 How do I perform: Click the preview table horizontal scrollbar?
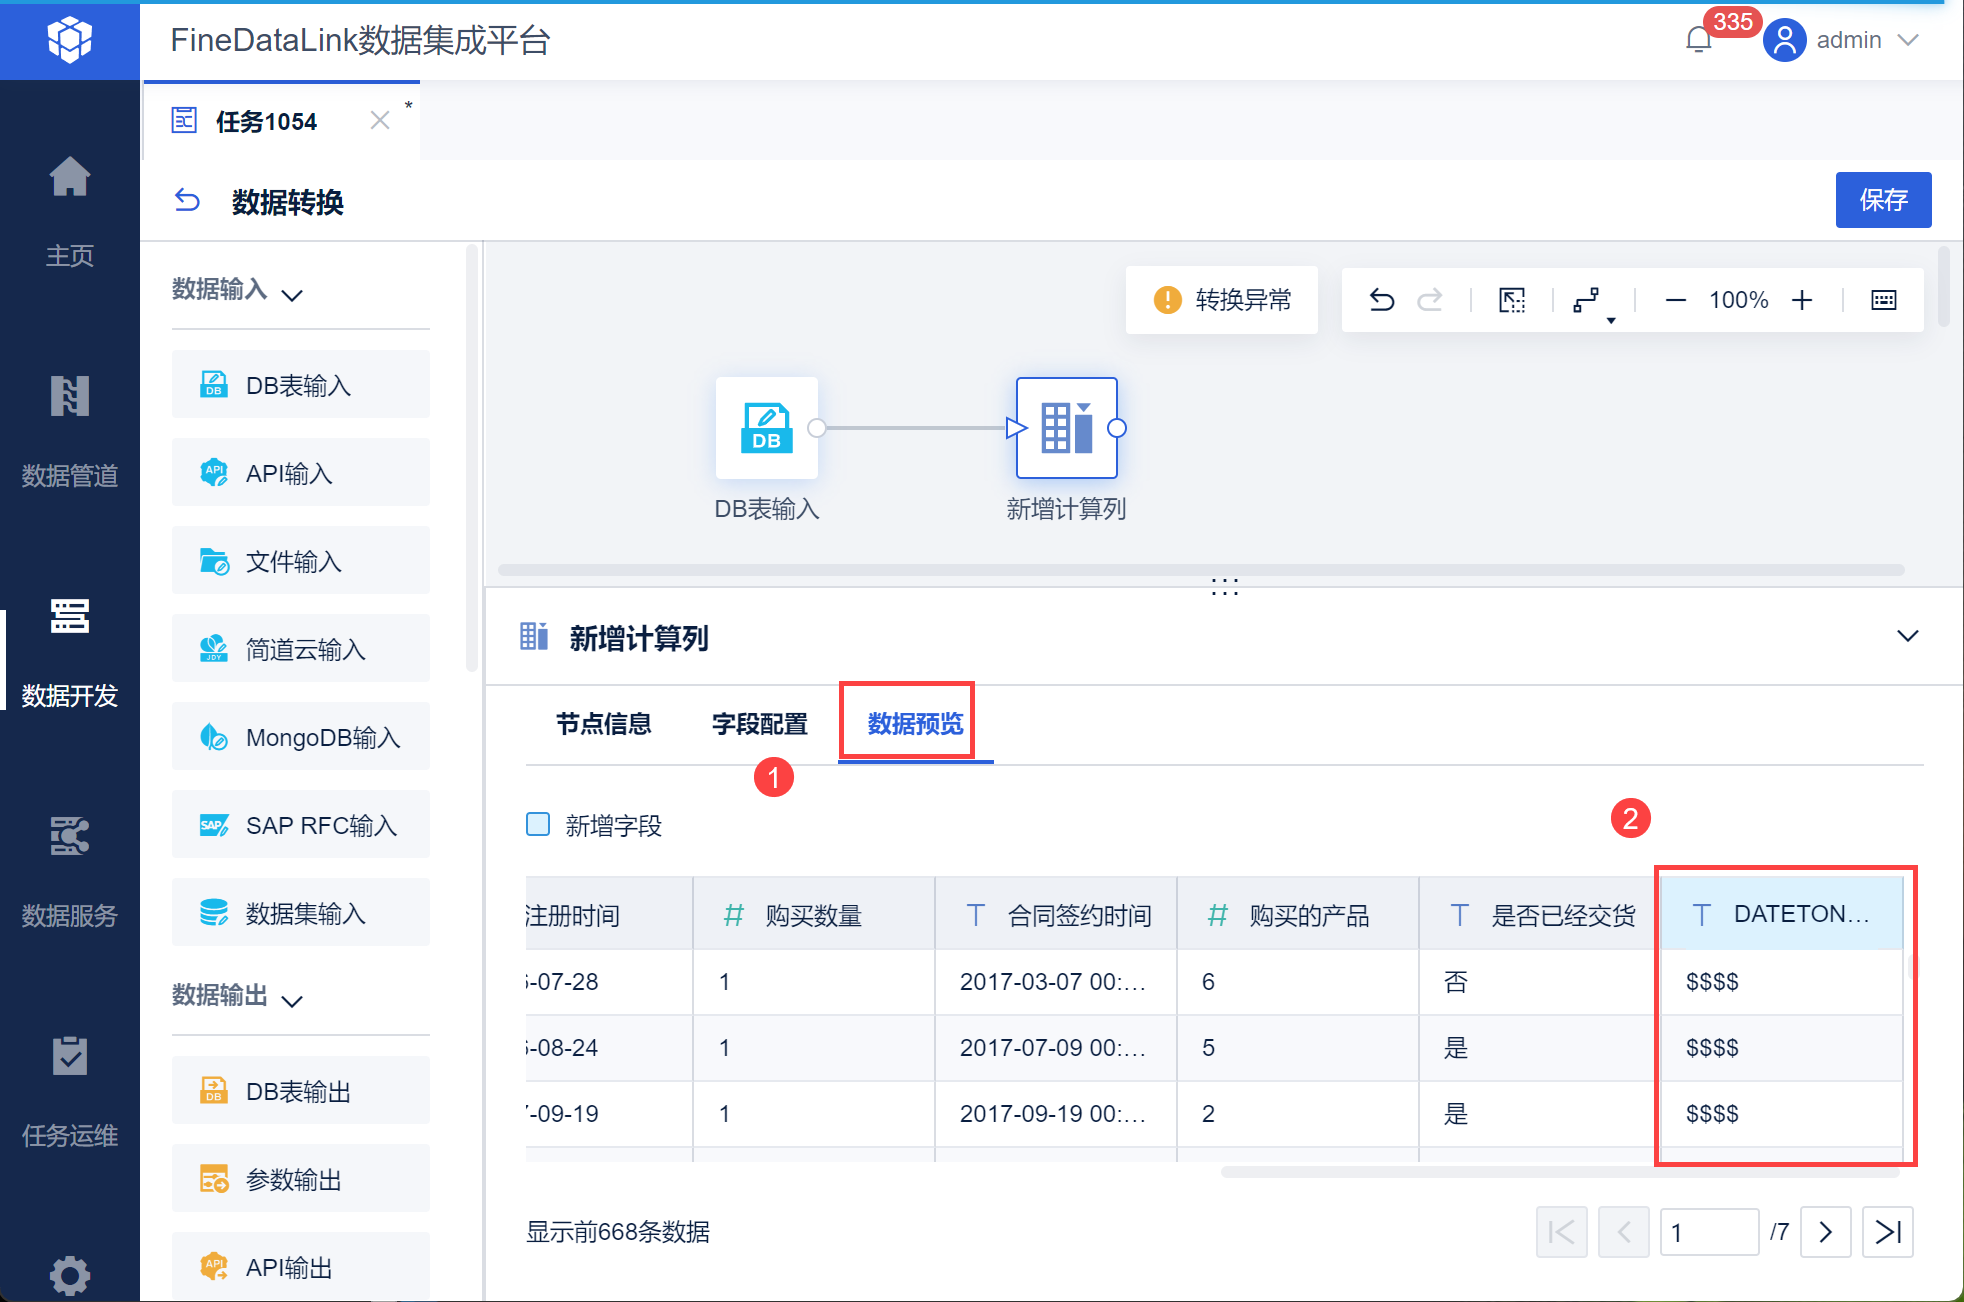[x=1560, y=1172]
